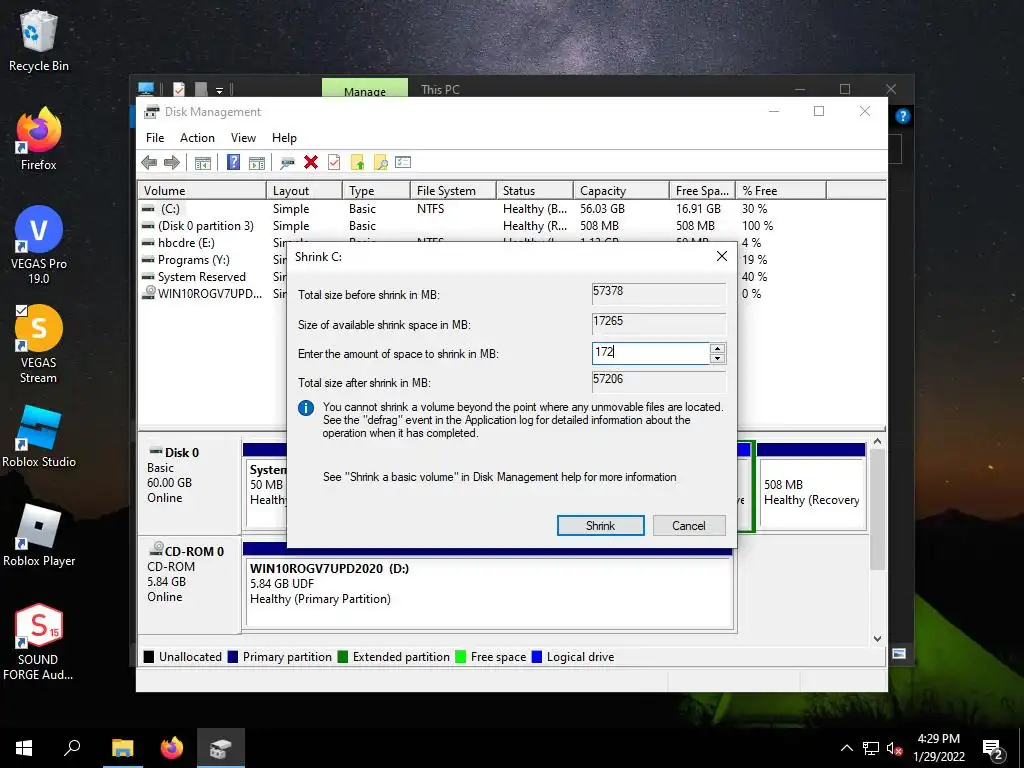The height and width of the screenshot is (768, 1024).
Task: Open the File menu
Action: (x=155, y=138)
